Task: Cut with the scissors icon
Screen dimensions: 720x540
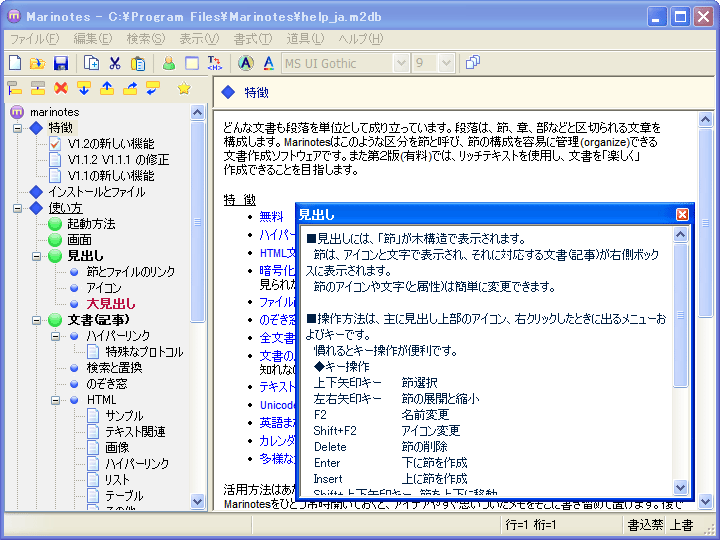Action: pyautogui.click(x=115, y=63)
